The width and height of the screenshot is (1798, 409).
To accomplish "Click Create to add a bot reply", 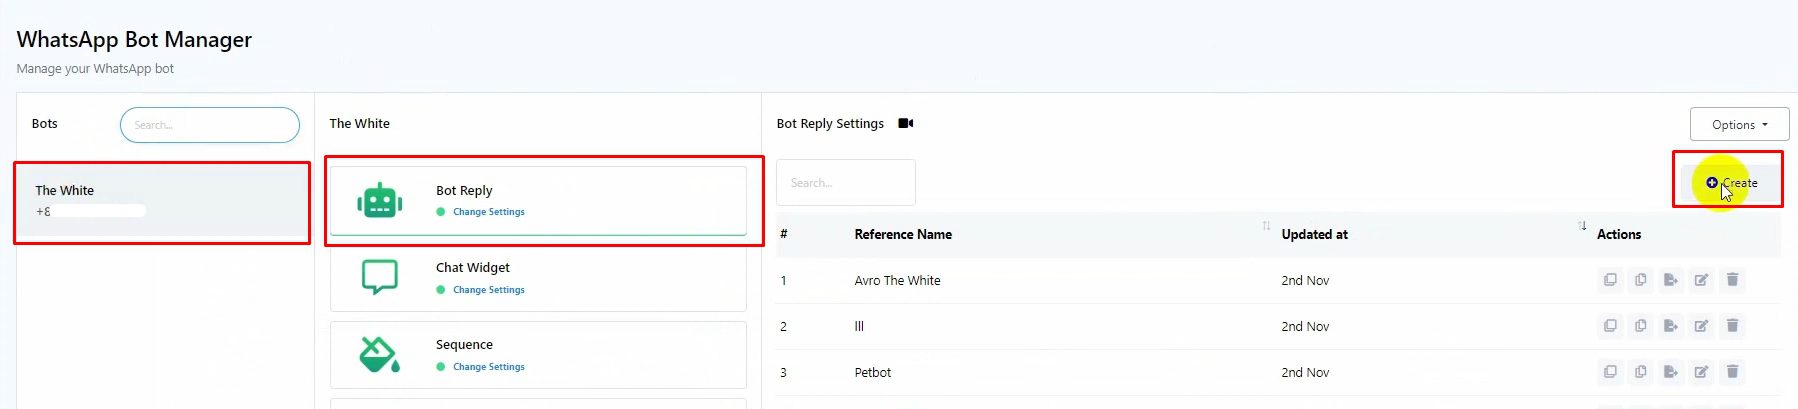I will pos(1732,183).
